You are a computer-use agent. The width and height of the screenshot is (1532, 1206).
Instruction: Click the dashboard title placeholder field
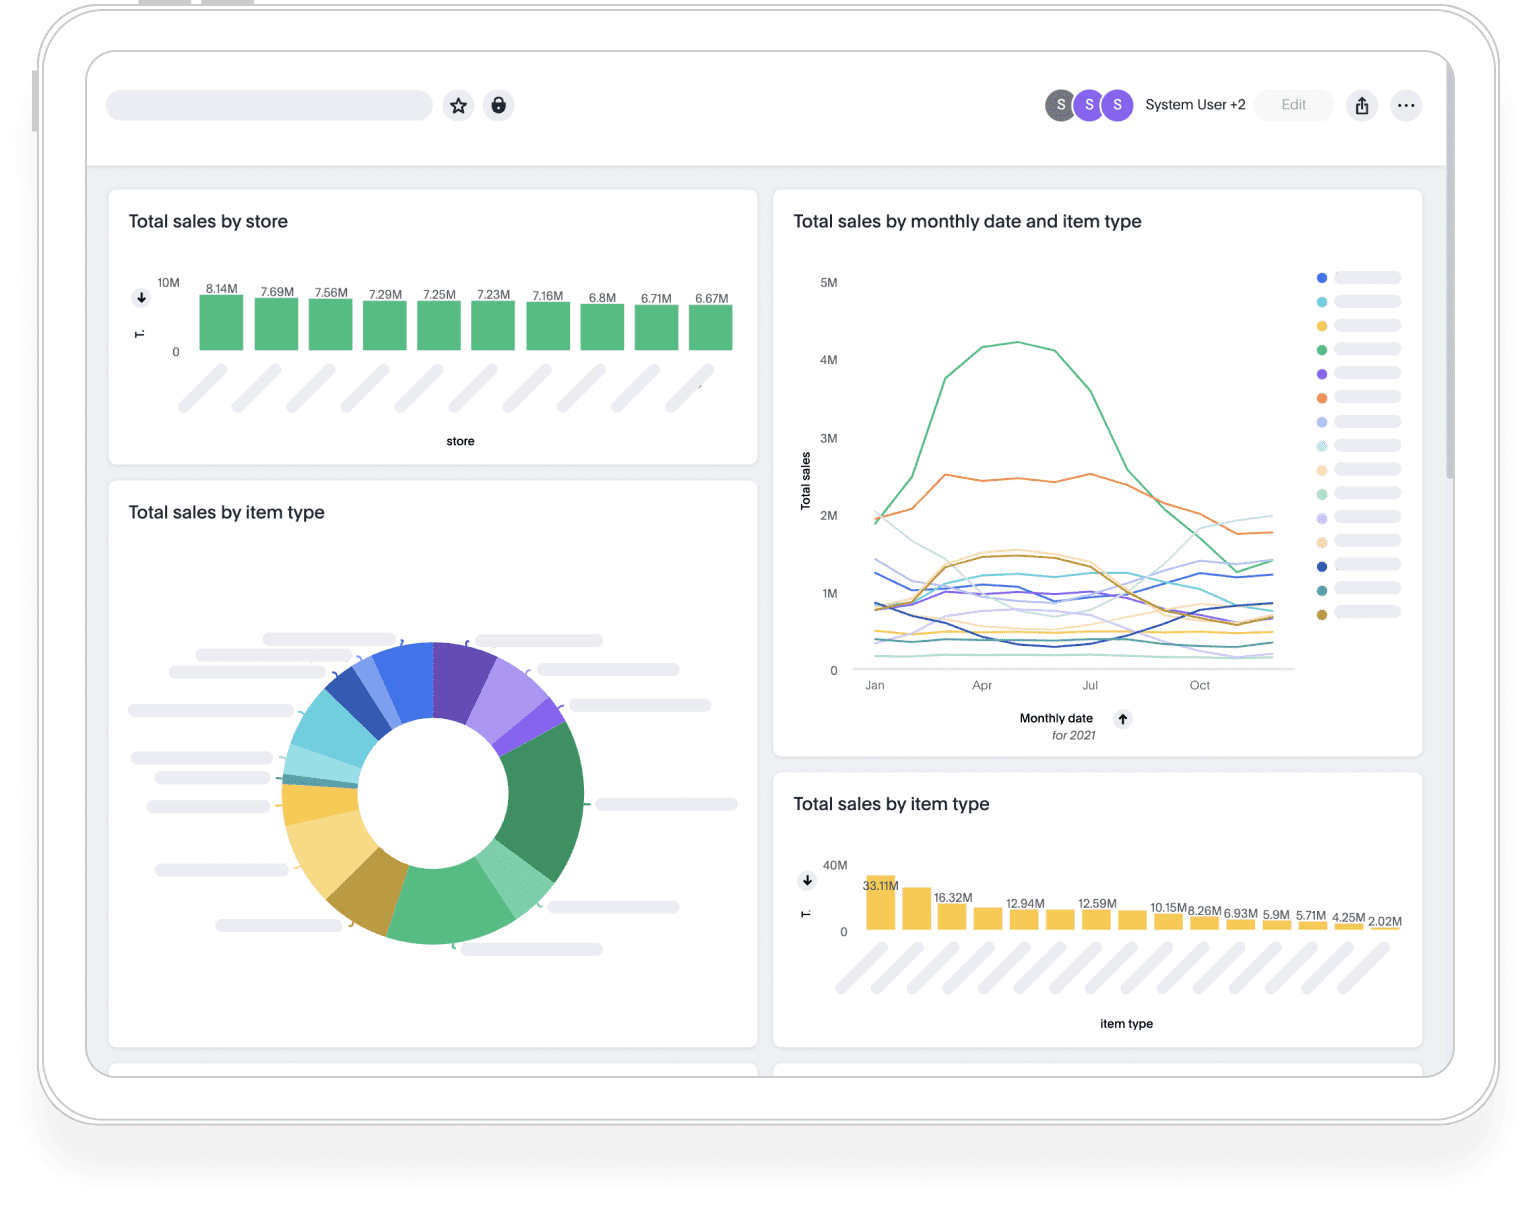click(x=269, y=105)
